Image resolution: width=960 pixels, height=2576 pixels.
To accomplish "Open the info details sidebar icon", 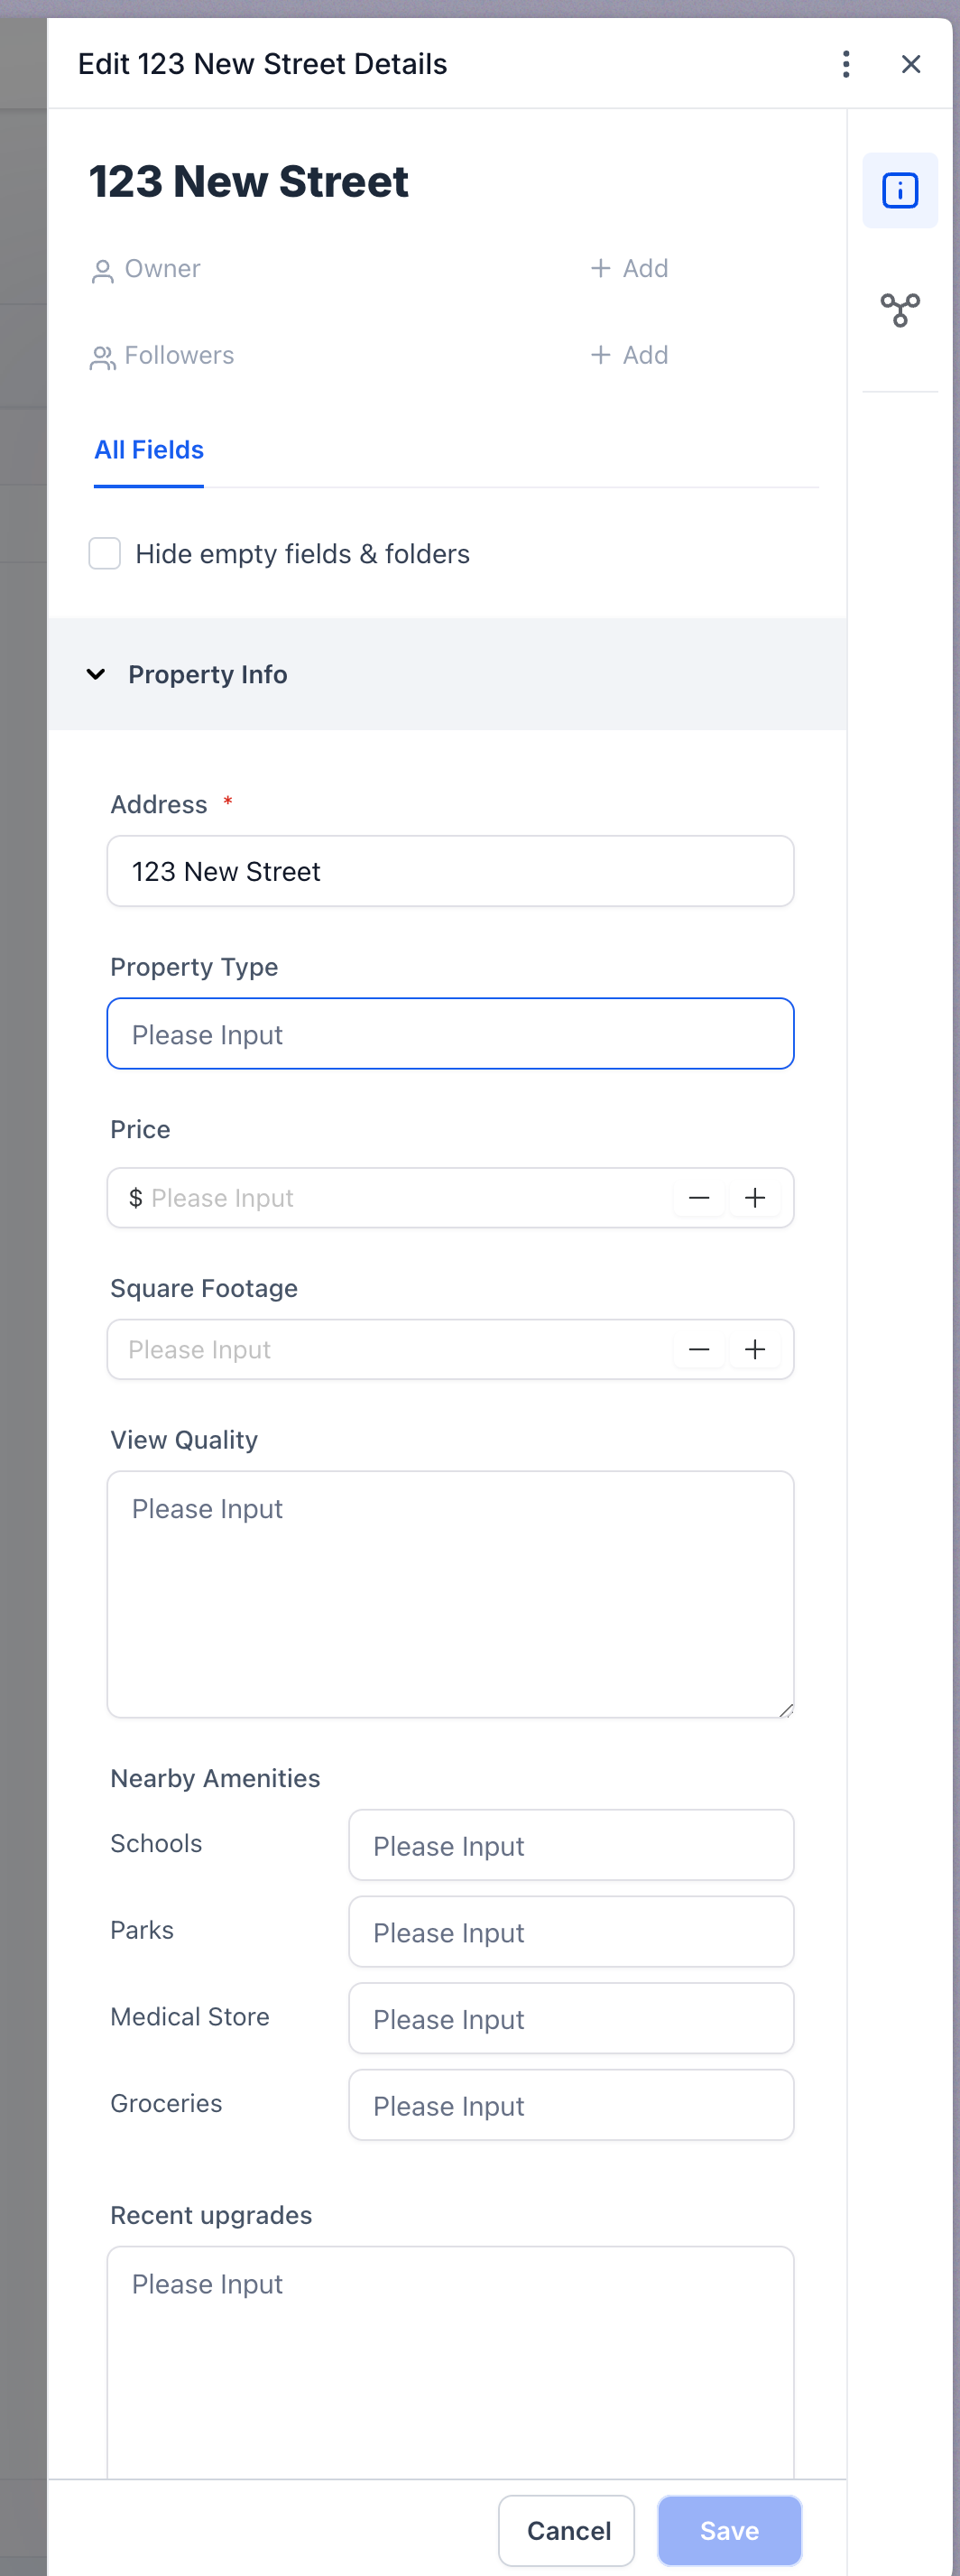I will pyautogui.click(x=899, y=190).
